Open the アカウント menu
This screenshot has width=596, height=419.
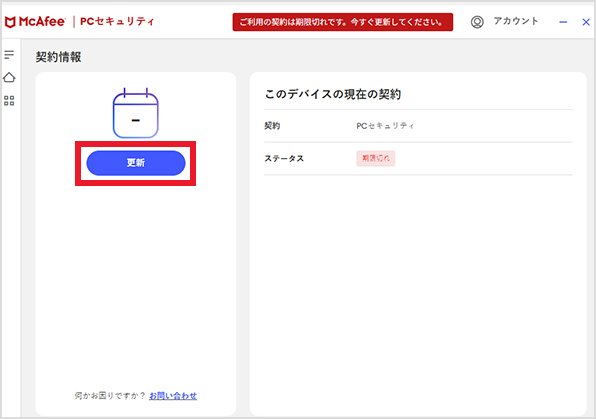(516, 21)
